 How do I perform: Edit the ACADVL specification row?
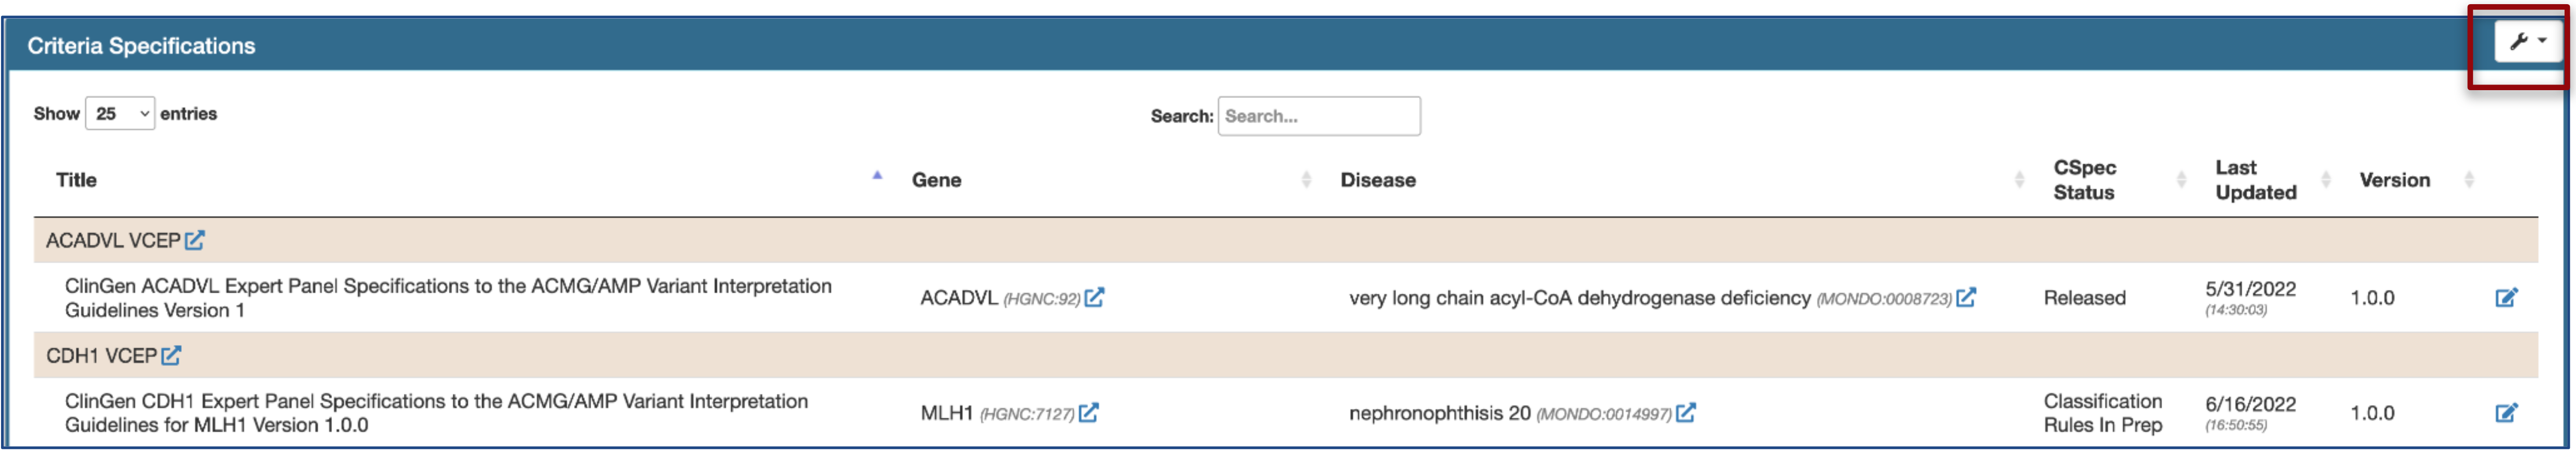(x=2506, y=298)
